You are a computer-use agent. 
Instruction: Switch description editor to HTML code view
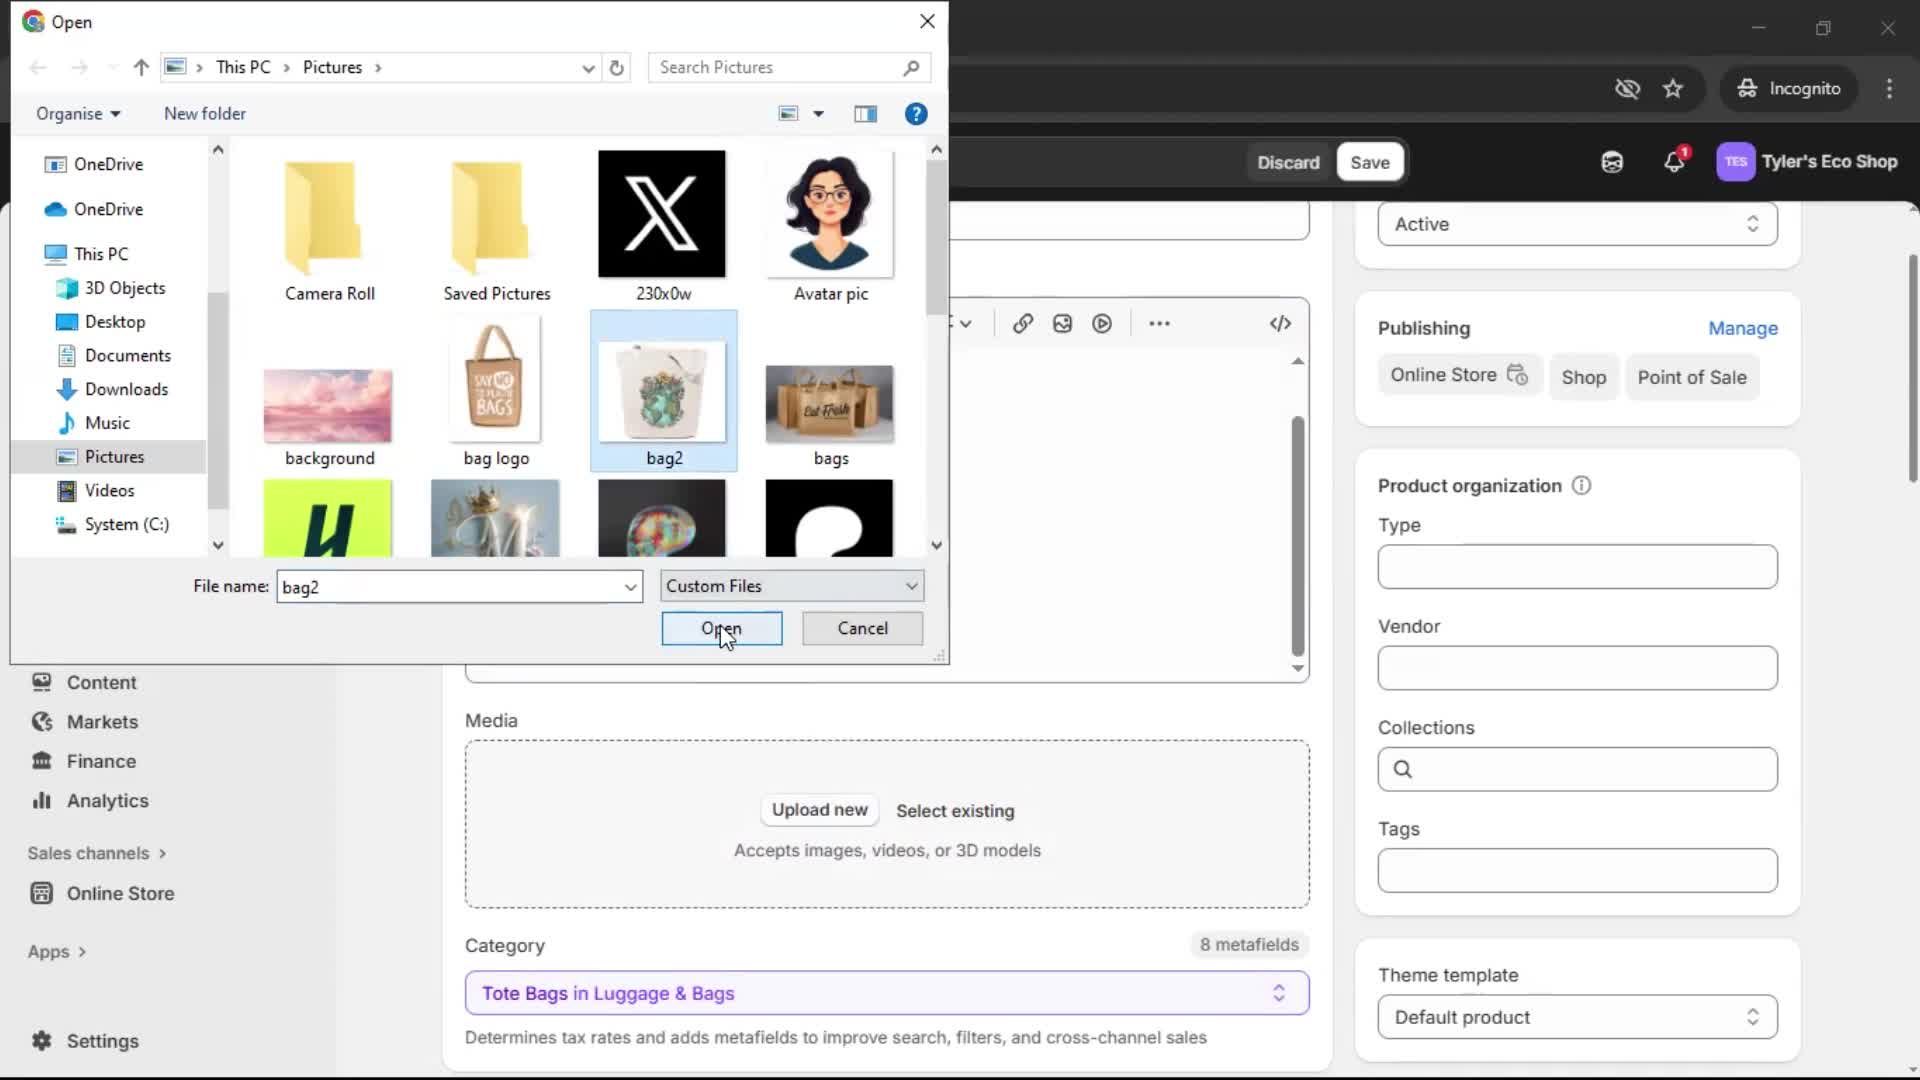[1280, 323]
